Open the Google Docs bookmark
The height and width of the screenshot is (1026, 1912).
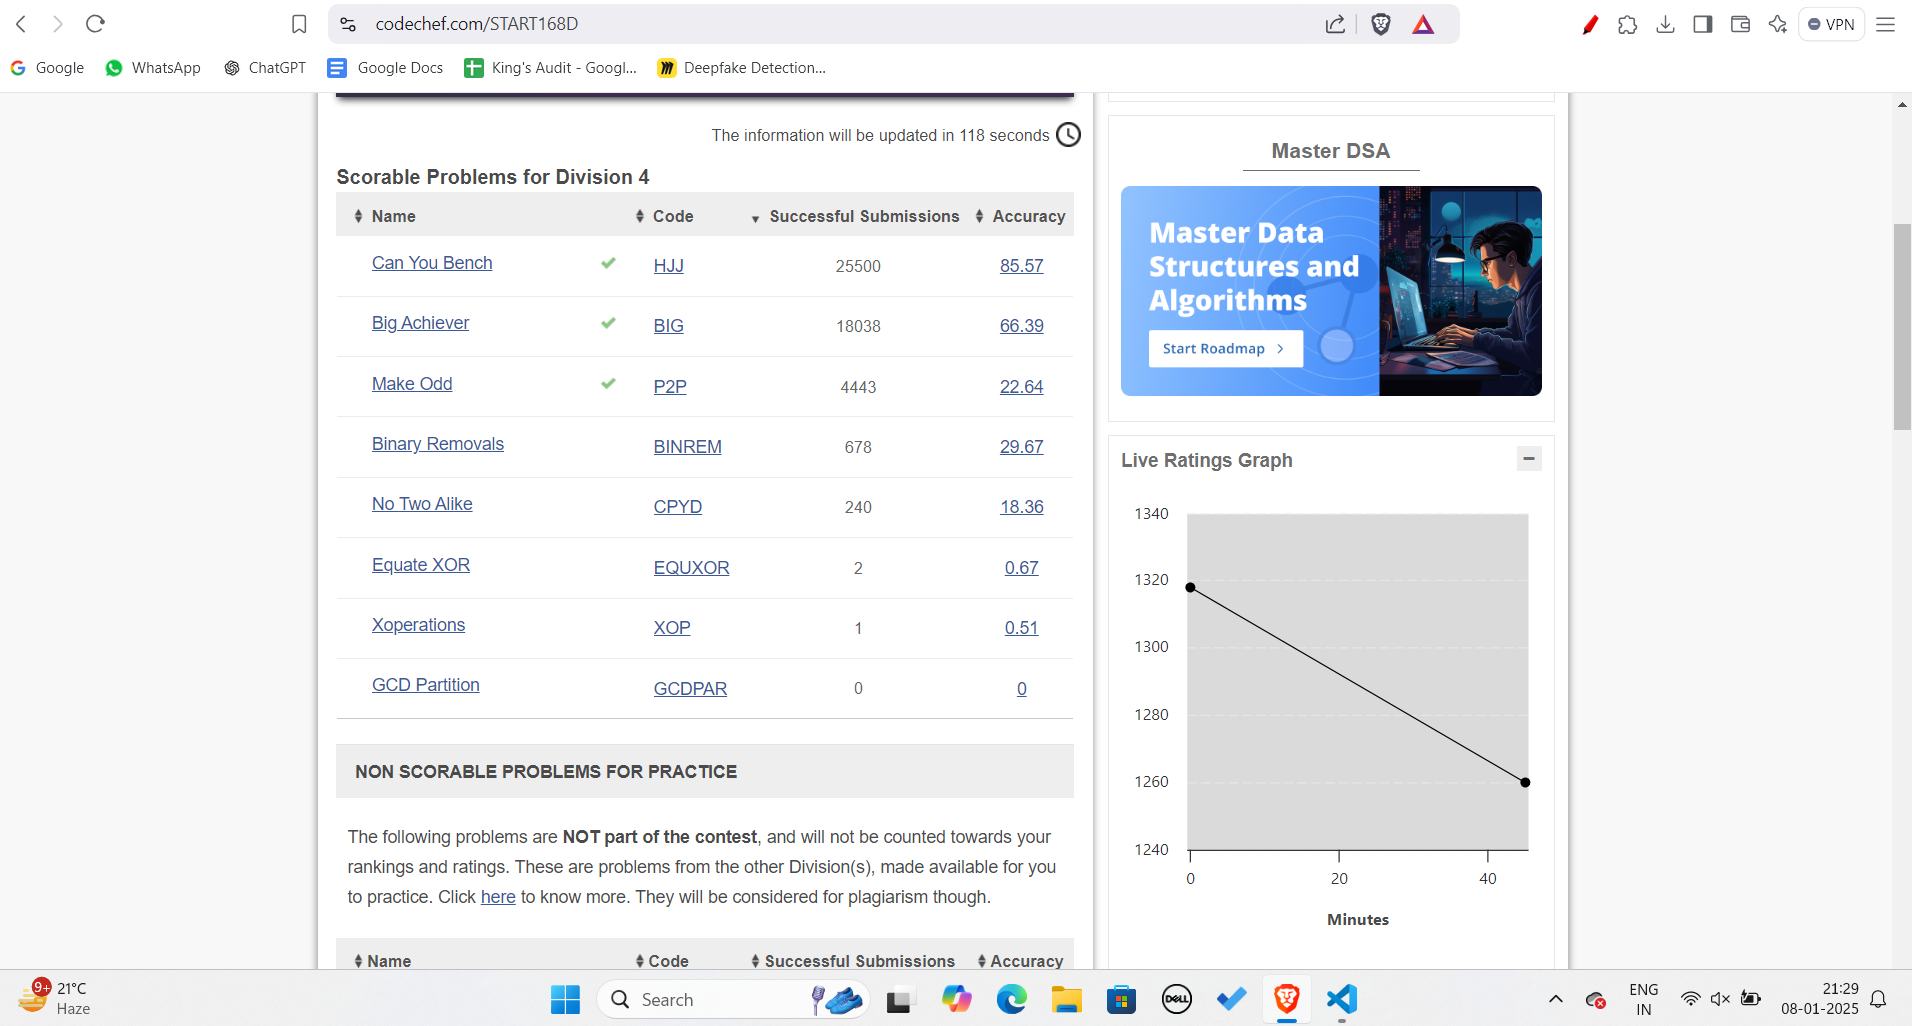coord(386,68)
